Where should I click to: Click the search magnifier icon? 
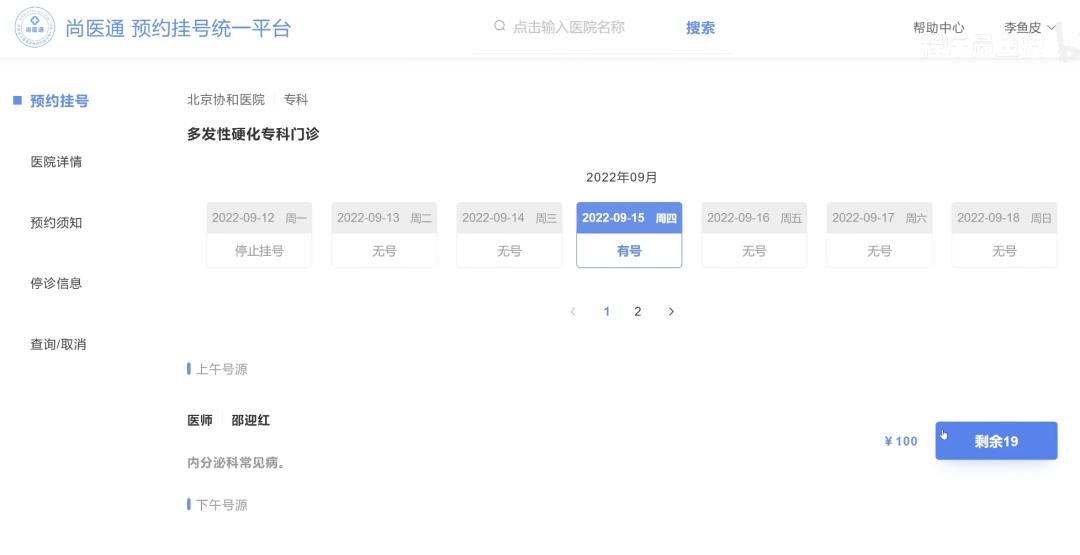point(500,27)
